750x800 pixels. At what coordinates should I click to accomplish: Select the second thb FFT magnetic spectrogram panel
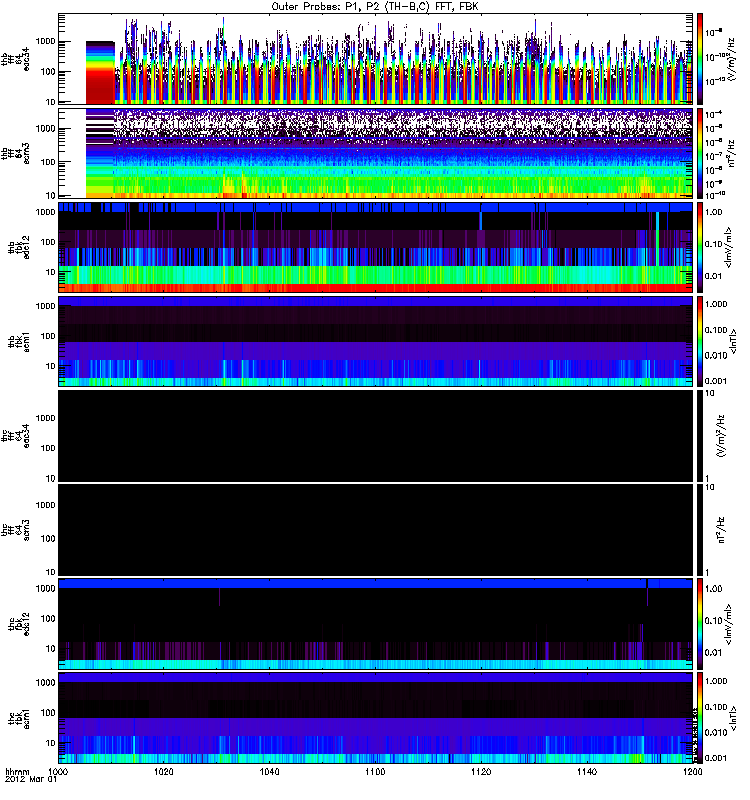(400, 152)
